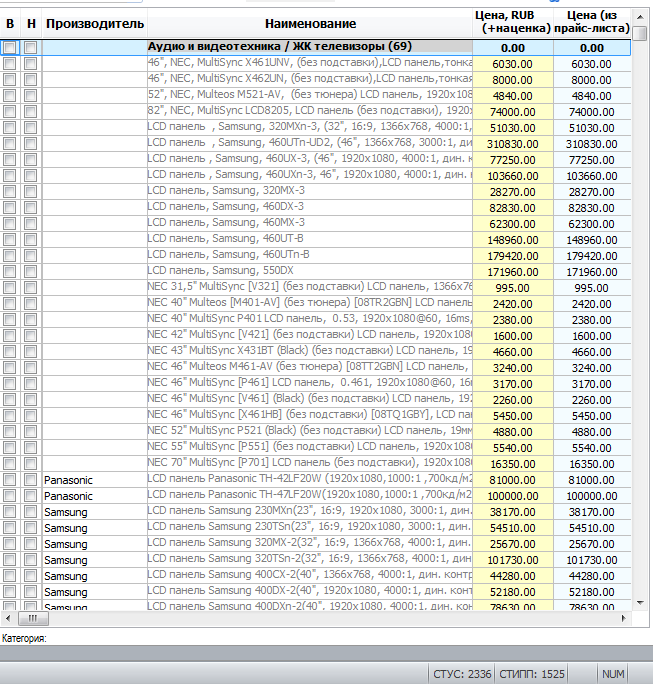Select row NEC 46" Multeos M461-AV
653x684 pixels.
[x=315, y=368]
